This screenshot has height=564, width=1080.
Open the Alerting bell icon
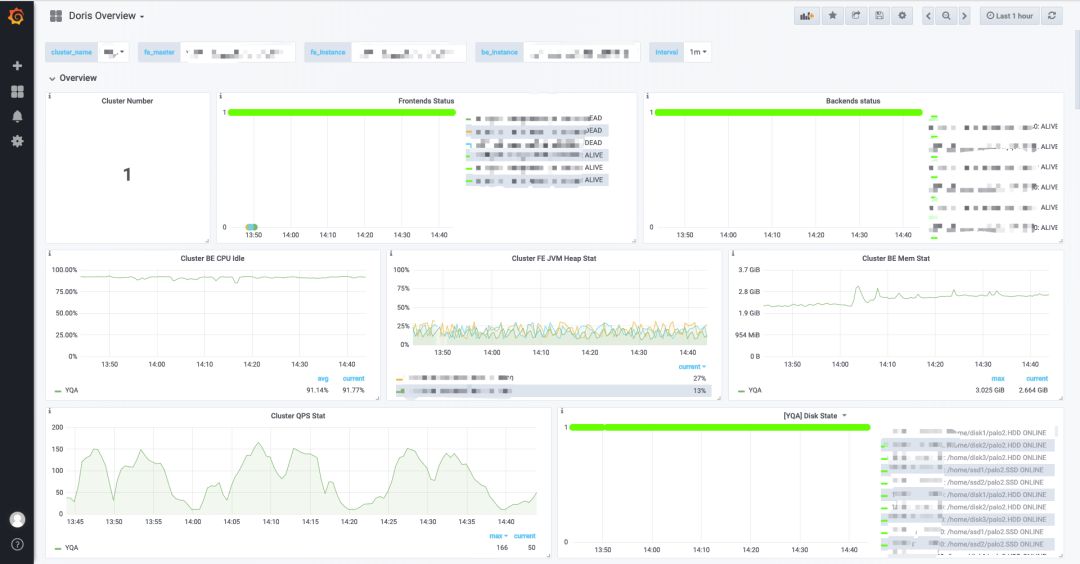coord(17,116)
